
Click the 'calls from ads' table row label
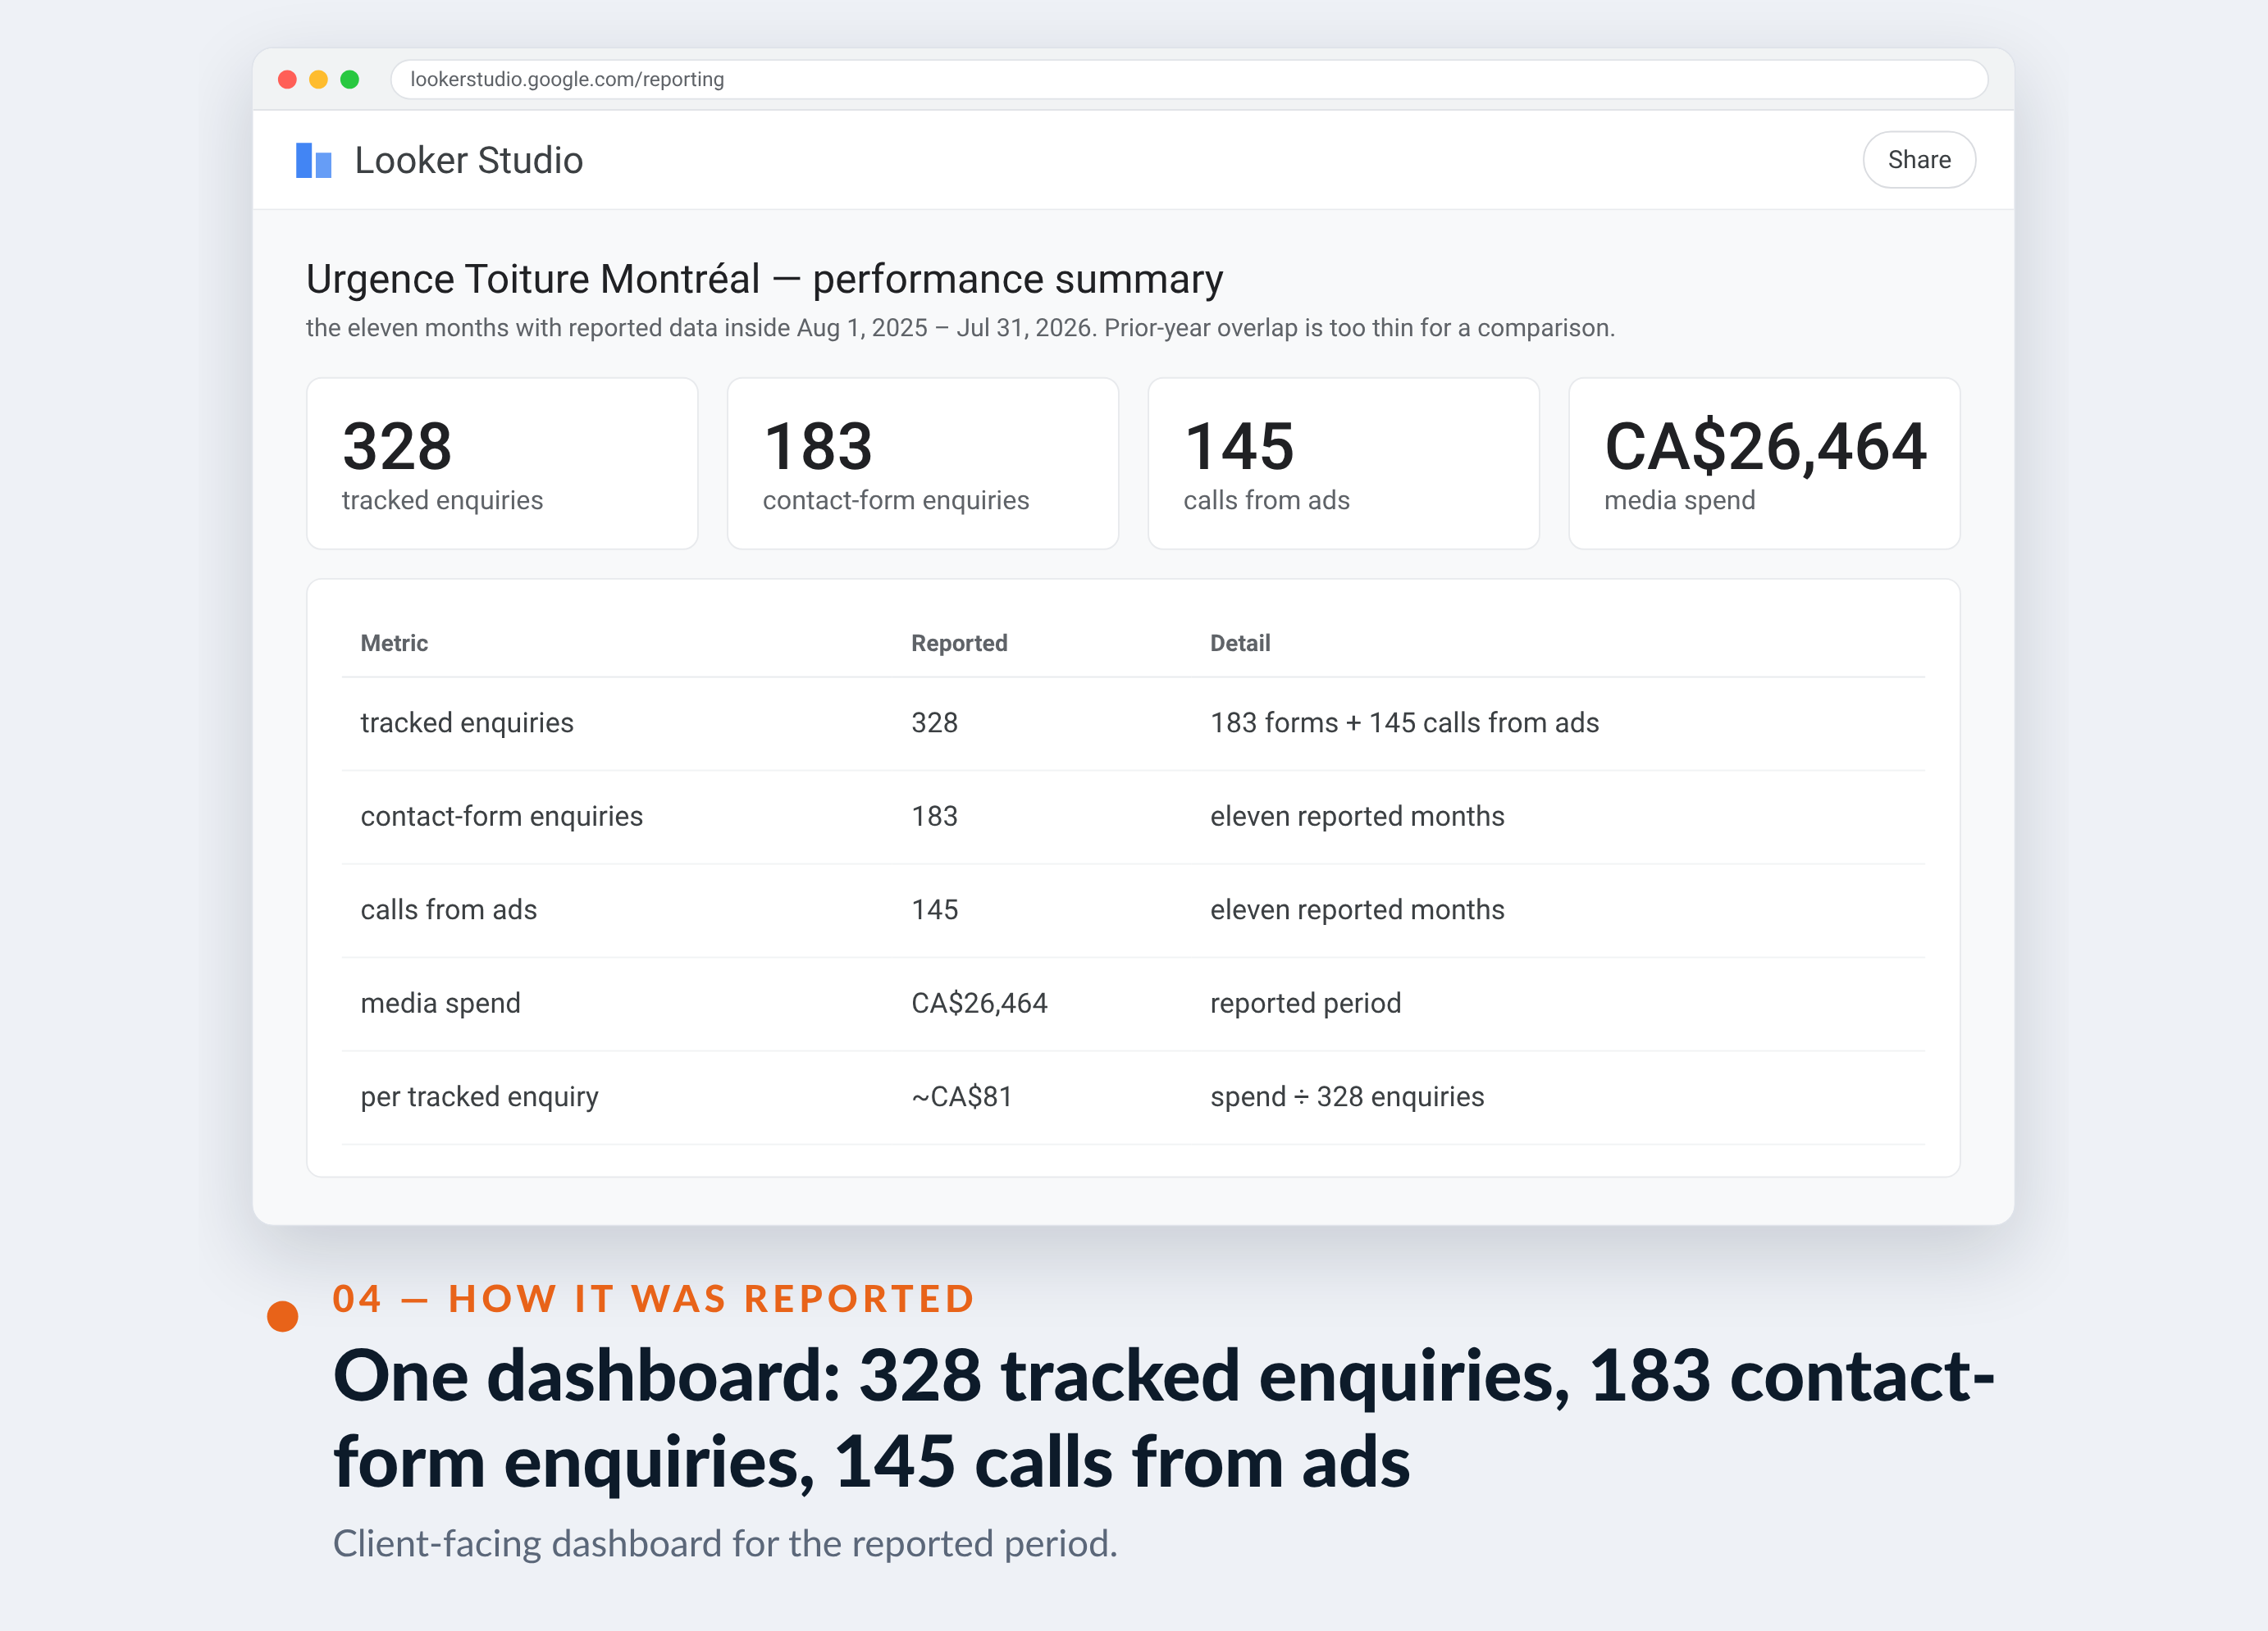click(x=448, y=909)
